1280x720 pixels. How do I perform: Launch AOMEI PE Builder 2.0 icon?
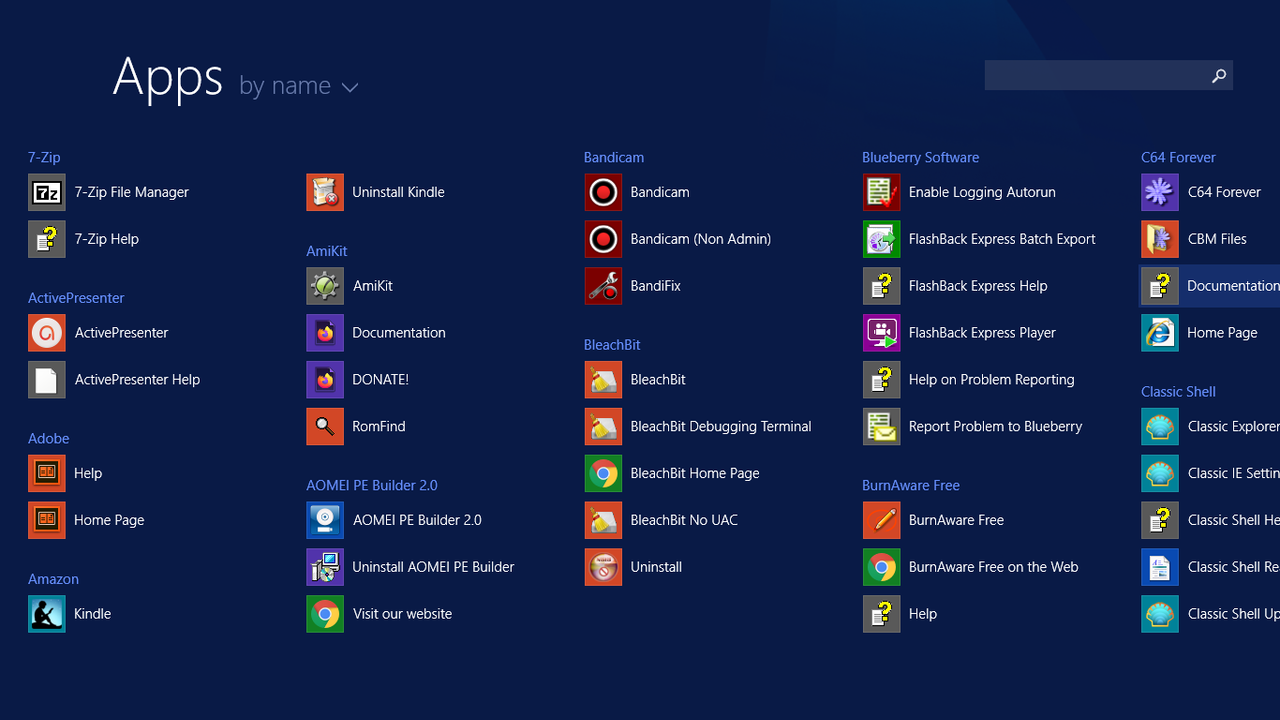click(x=325, y=520)
